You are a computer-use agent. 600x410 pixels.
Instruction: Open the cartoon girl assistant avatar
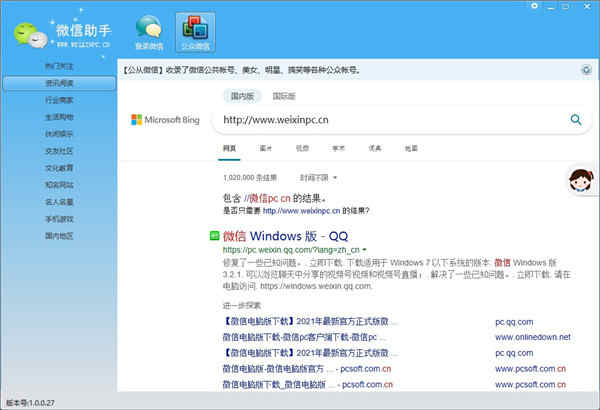(581, 180)
